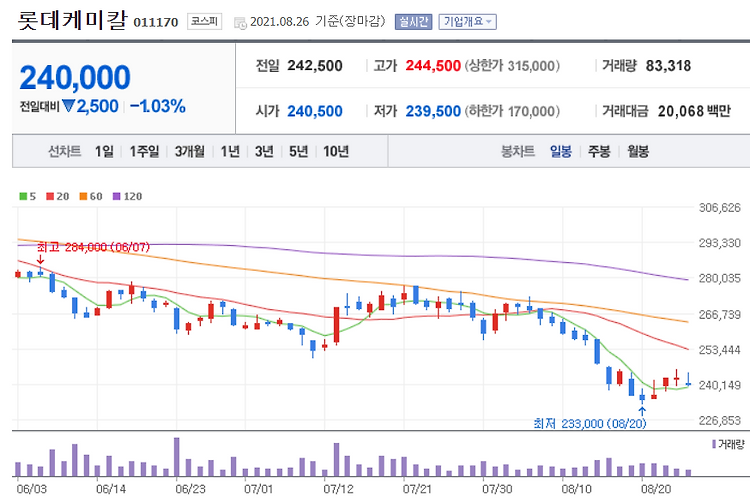
Task: Click the purple 120-day moving average swatch
Action: 116,196
